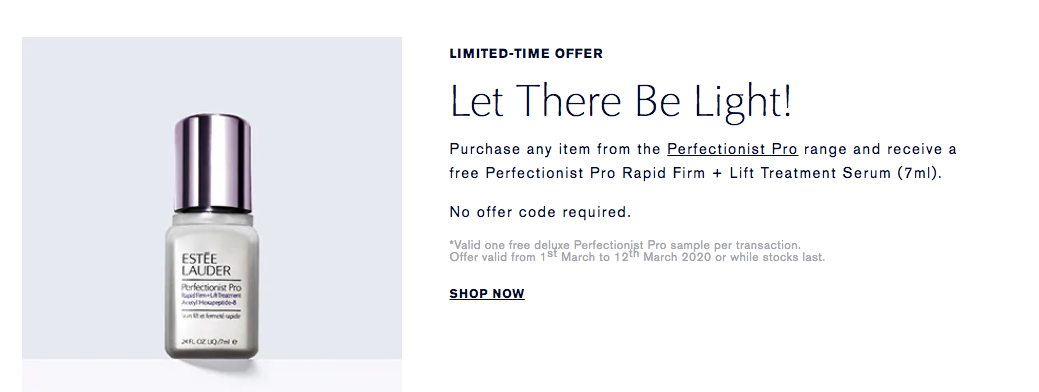Click the Acetyl Hexapeptide-8 line on bottle

pos(209,302)
